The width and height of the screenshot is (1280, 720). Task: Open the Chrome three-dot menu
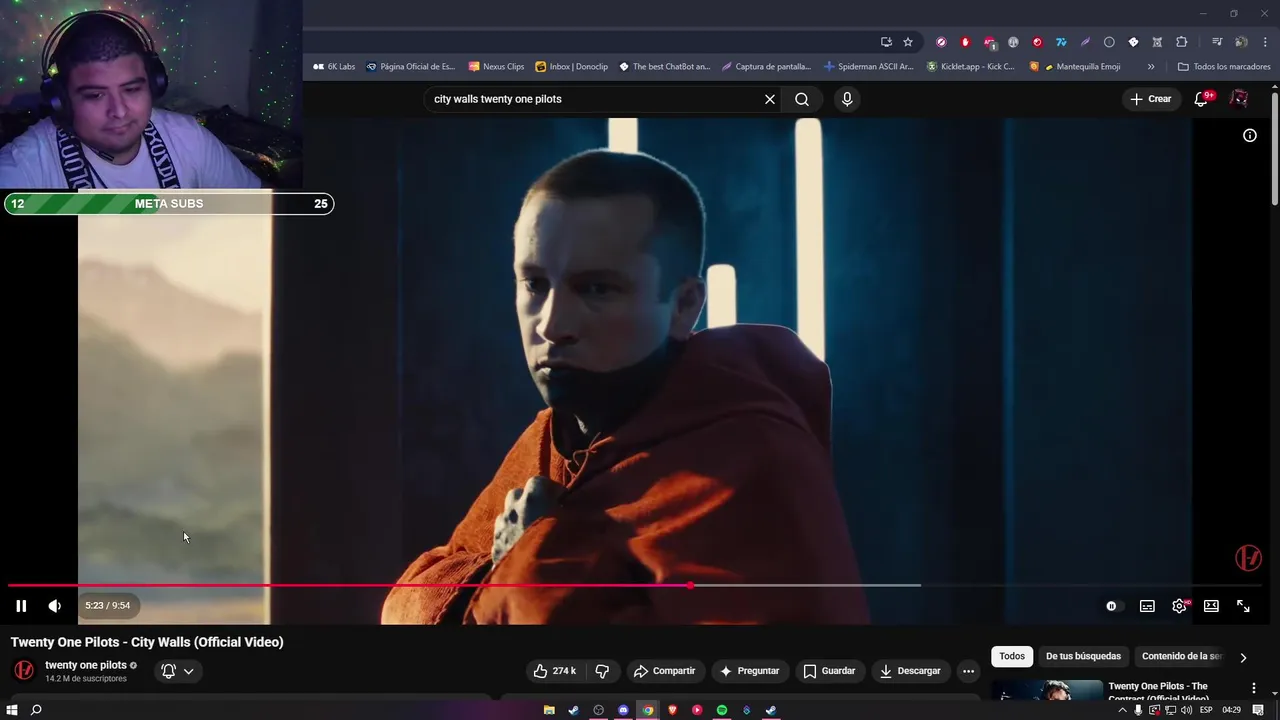point(1264,42)
